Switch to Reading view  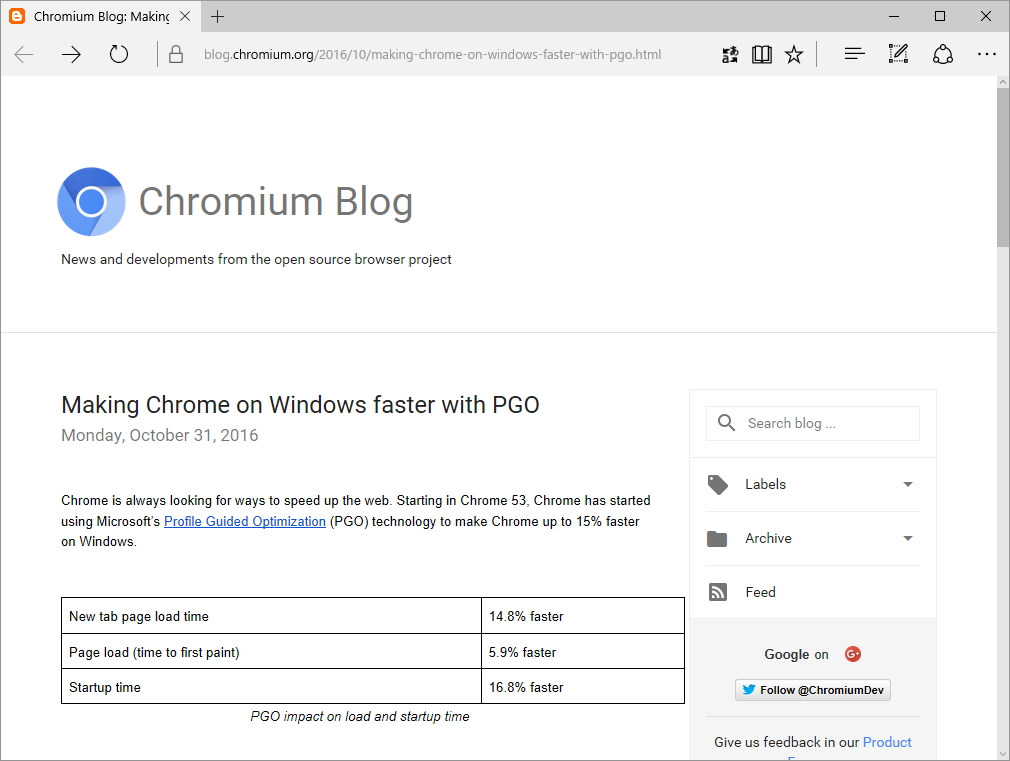pyautogui.click(x=762, y=54)
